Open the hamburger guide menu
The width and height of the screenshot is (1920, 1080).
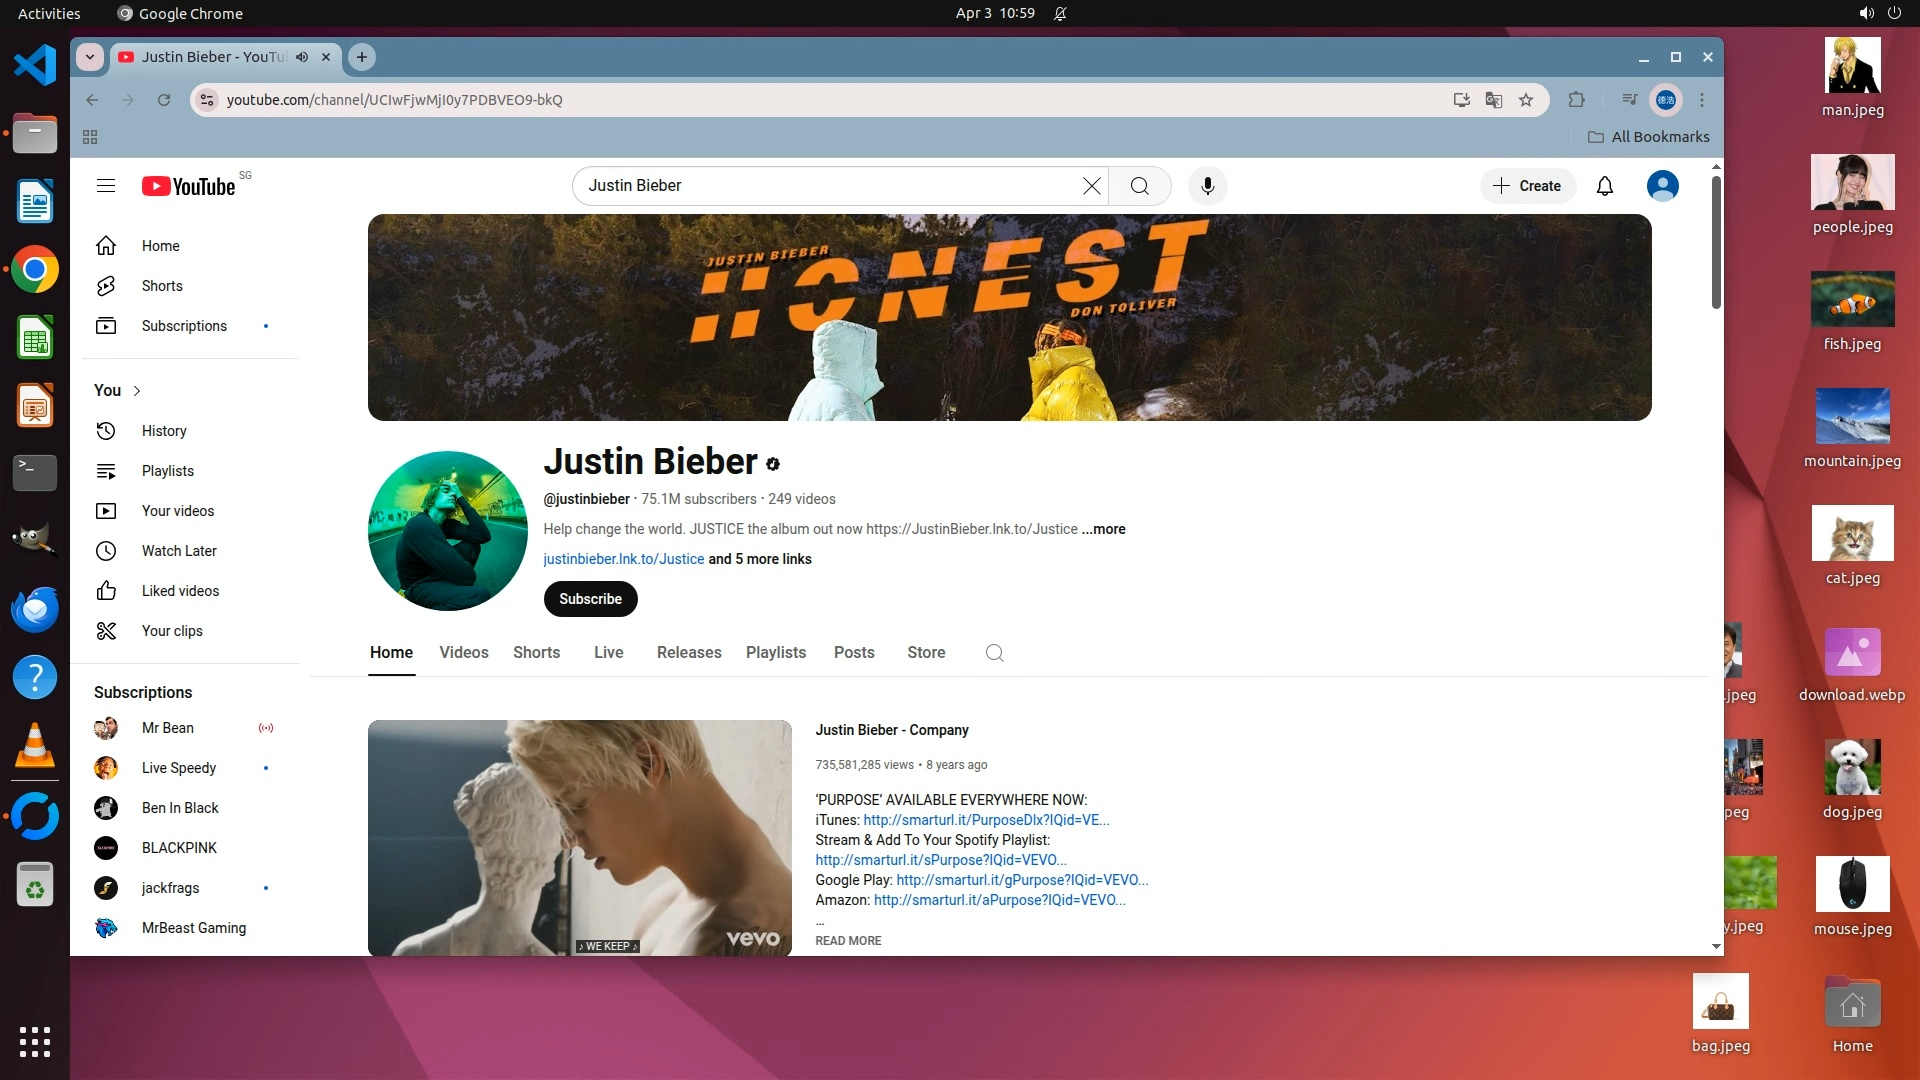[x=106, y=186]
